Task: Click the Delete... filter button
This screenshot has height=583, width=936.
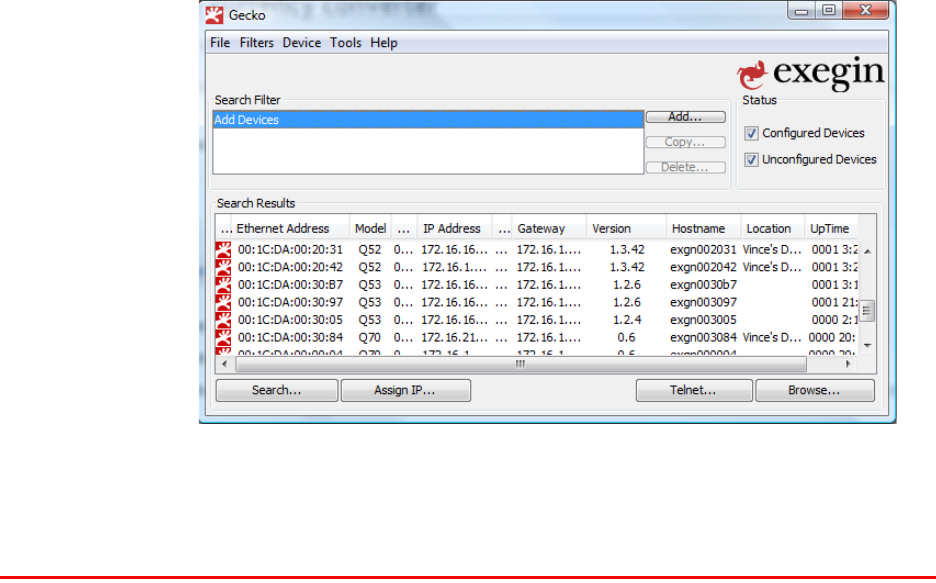Action: pos(685,167)
